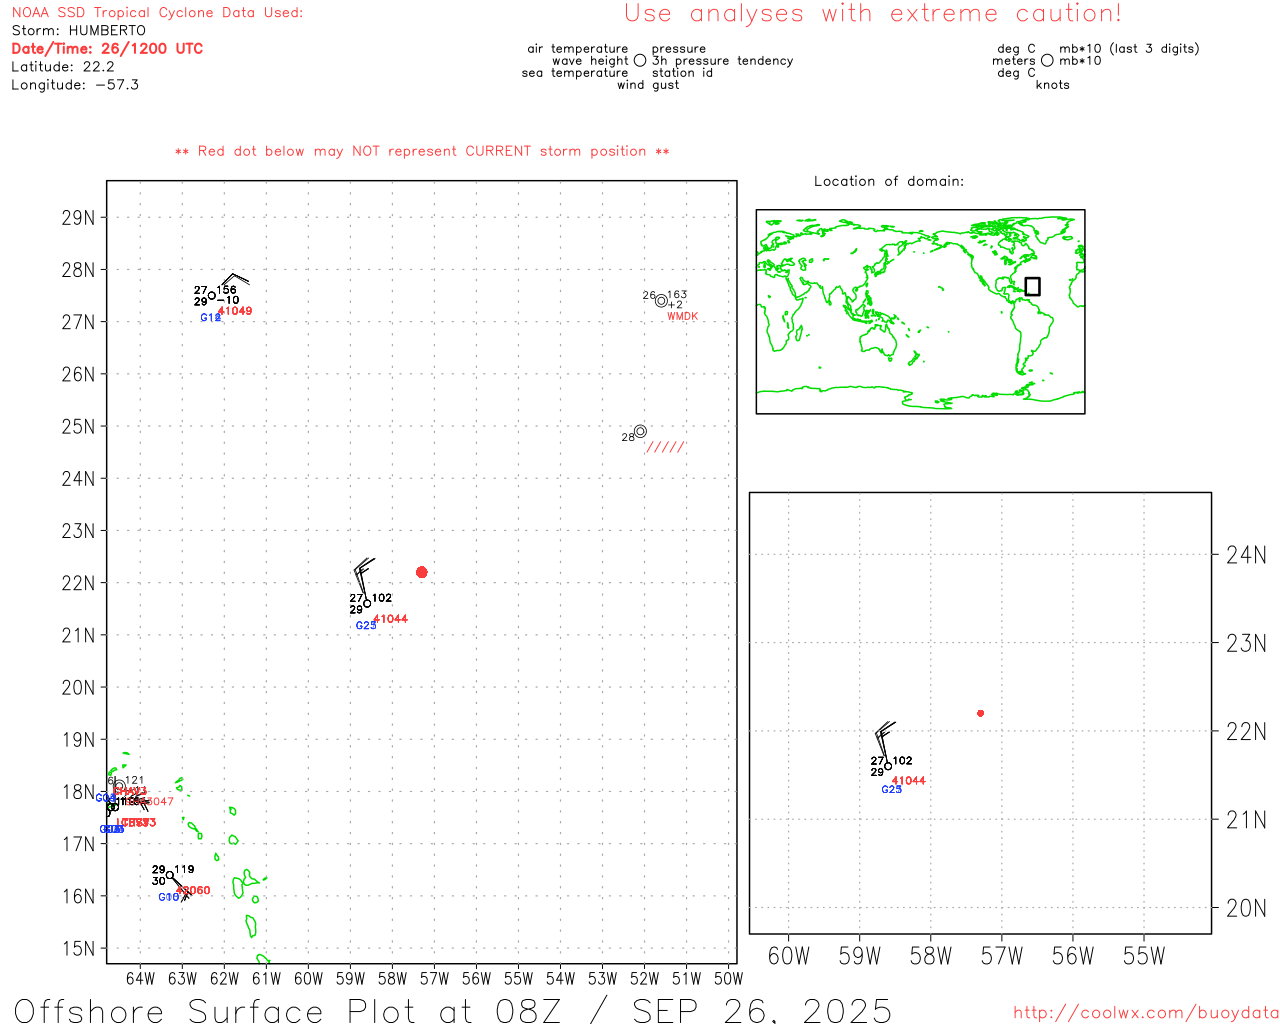The height and width of the screenshot is (1024, 1280).
Task: Click buoy 41044 wind barb in inset map
Action: click(x=884, y=742)
